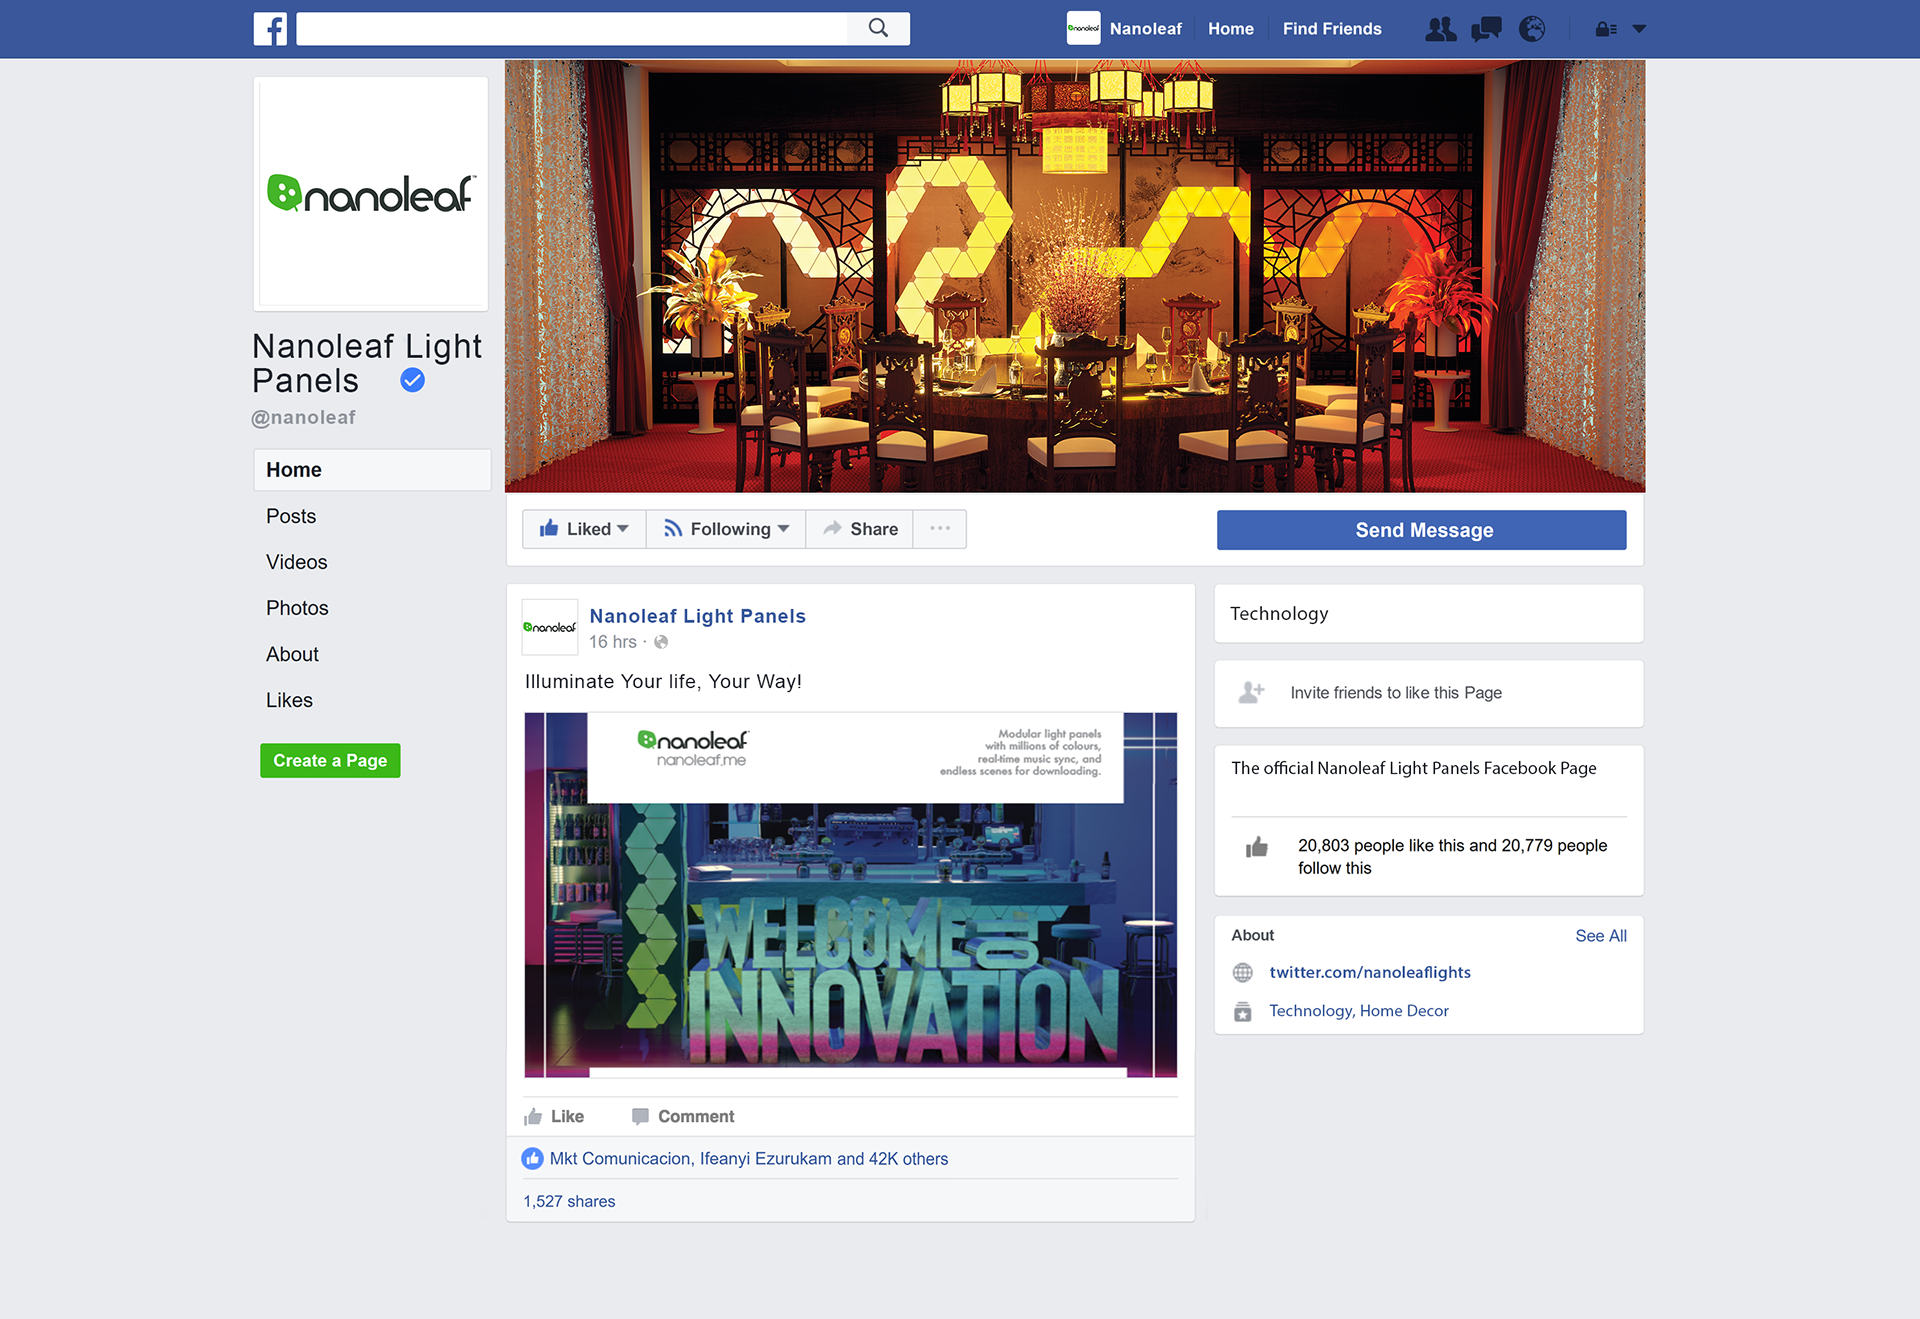
Task: Click the blue verified badge
Action: point(412,380)
